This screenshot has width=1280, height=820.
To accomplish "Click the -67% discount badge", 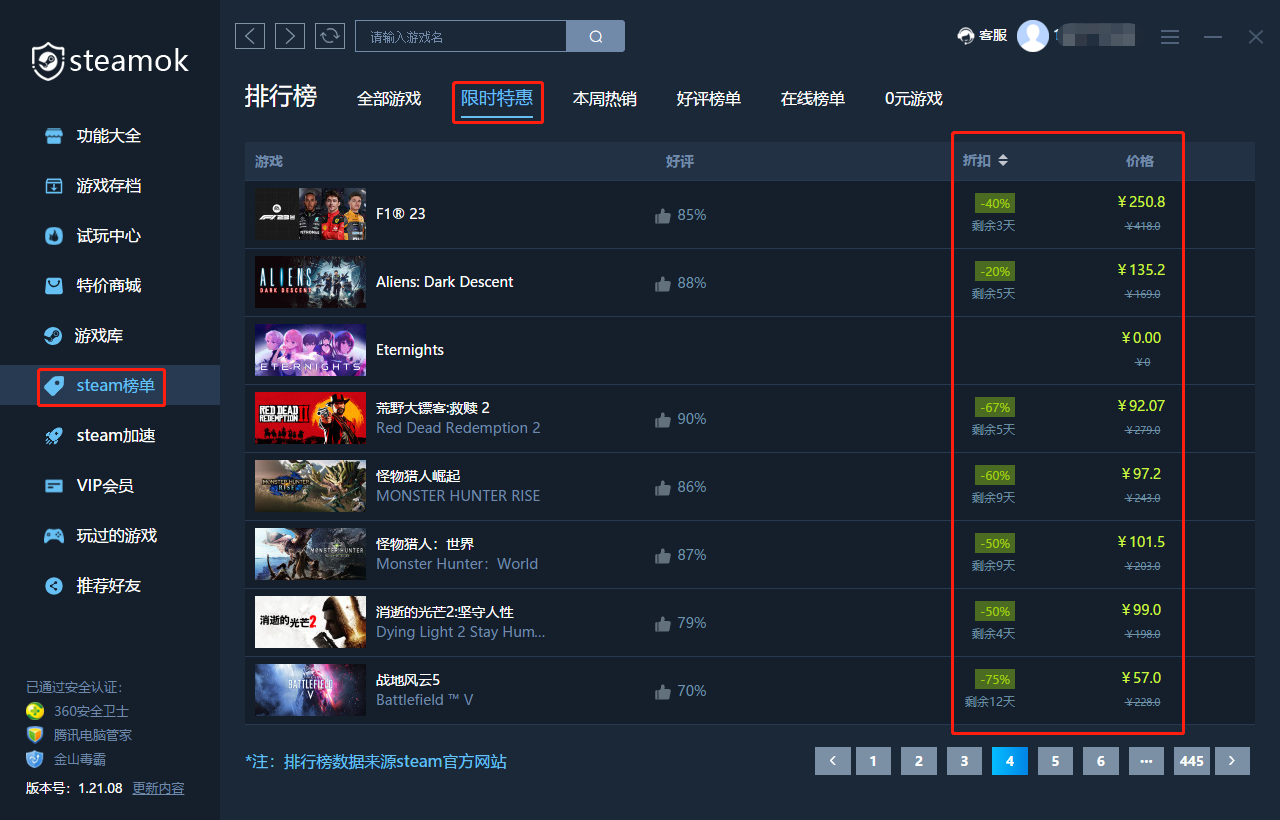I will coord(995,407).
